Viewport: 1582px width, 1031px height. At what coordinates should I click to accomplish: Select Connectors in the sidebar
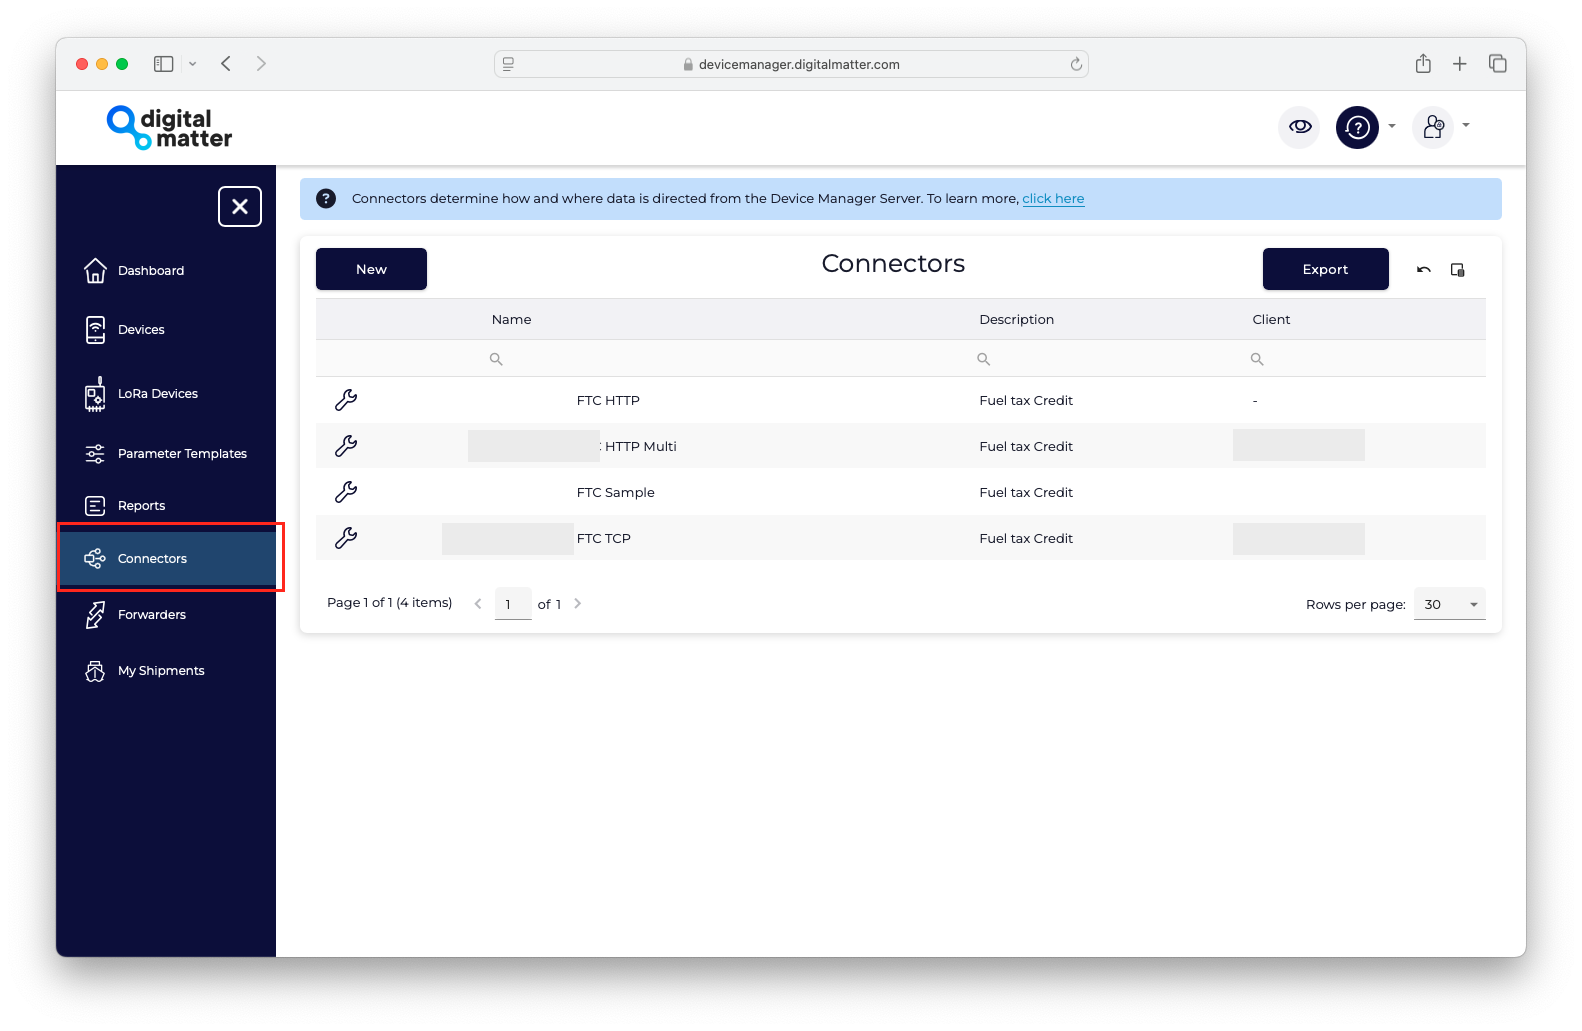click(166, 559)
